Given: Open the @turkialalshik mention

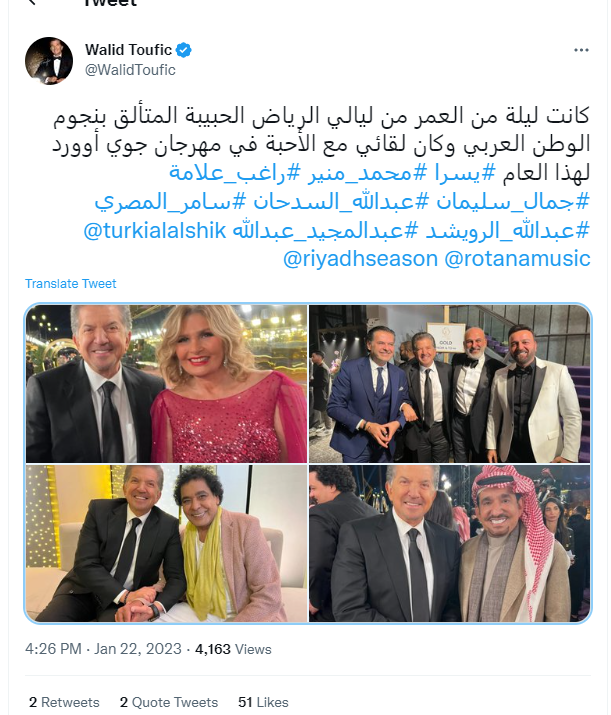Looking at the screenshot, I should tap(155, 230).
